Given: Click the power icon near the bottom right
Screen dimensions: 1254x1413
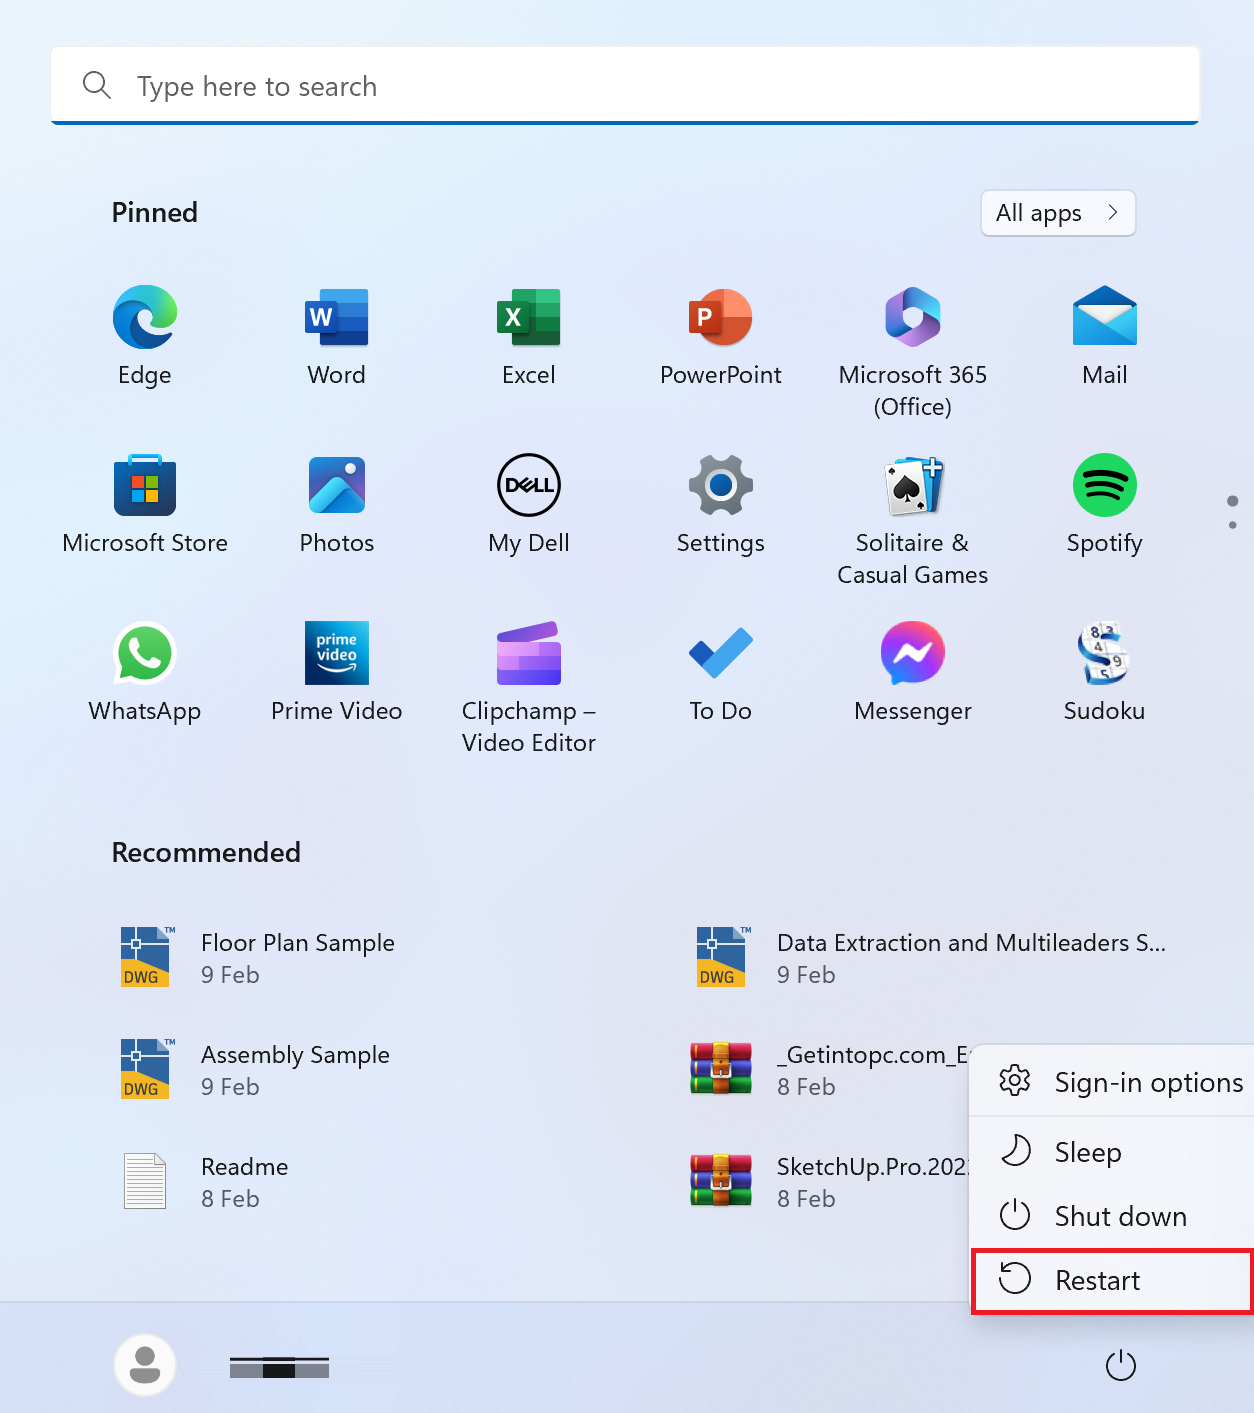Looking at the screenshot, I should coord(1120,1364).
